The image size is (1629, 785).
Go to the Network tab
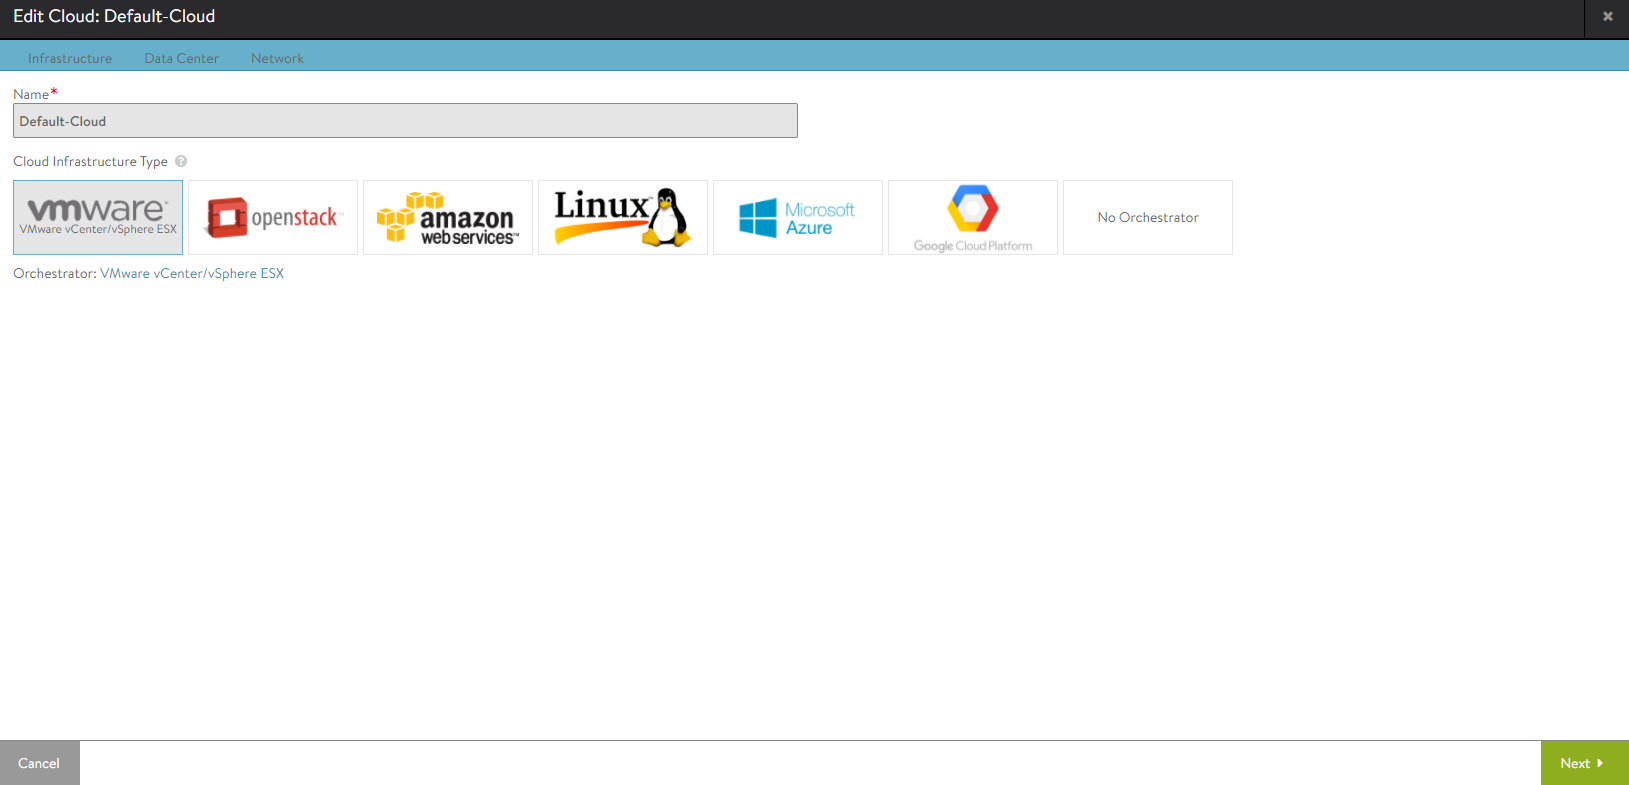(277, 58)
